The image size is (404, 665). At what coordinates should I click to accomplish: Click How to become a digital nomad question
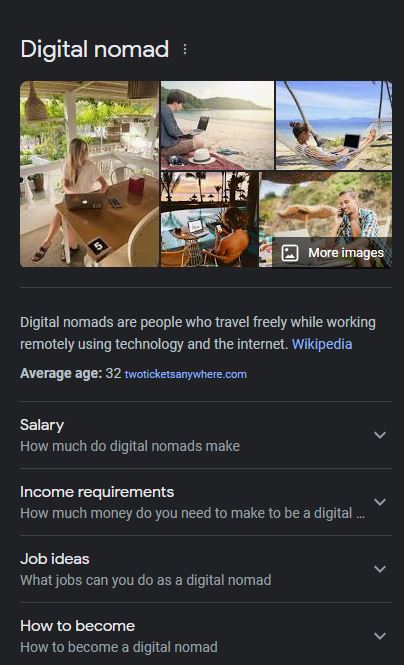[119, 647]
